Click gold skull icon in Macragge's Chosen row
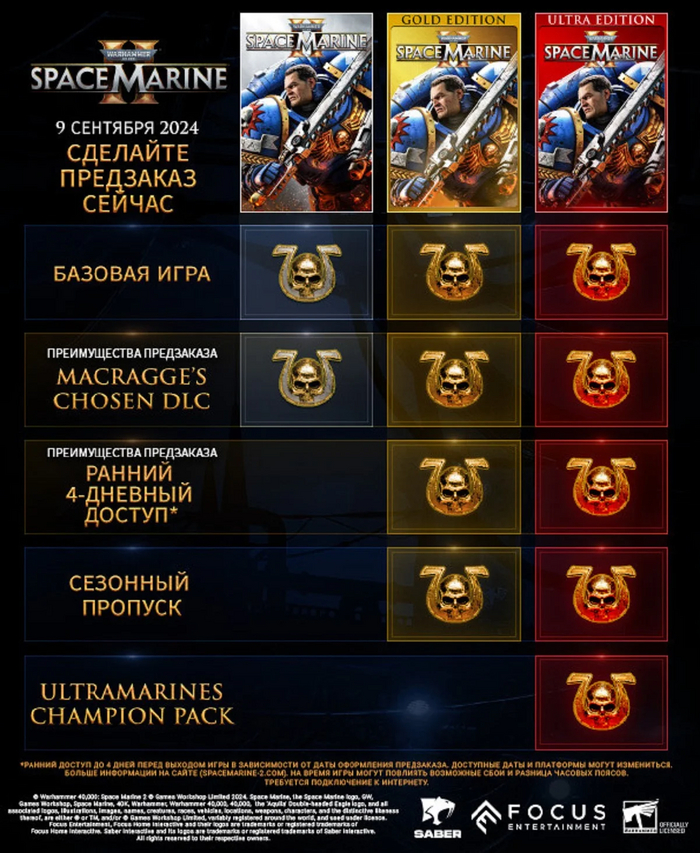Viewport: 700px width, 853px height. (x=454, y=379)
